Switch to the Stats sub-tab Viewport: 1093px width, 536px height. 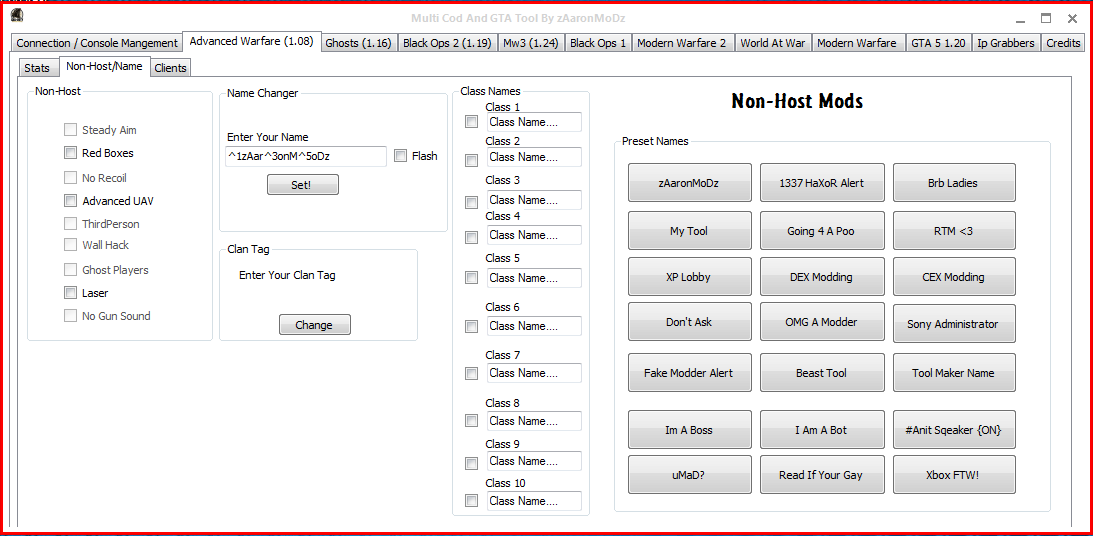point(37,68)
